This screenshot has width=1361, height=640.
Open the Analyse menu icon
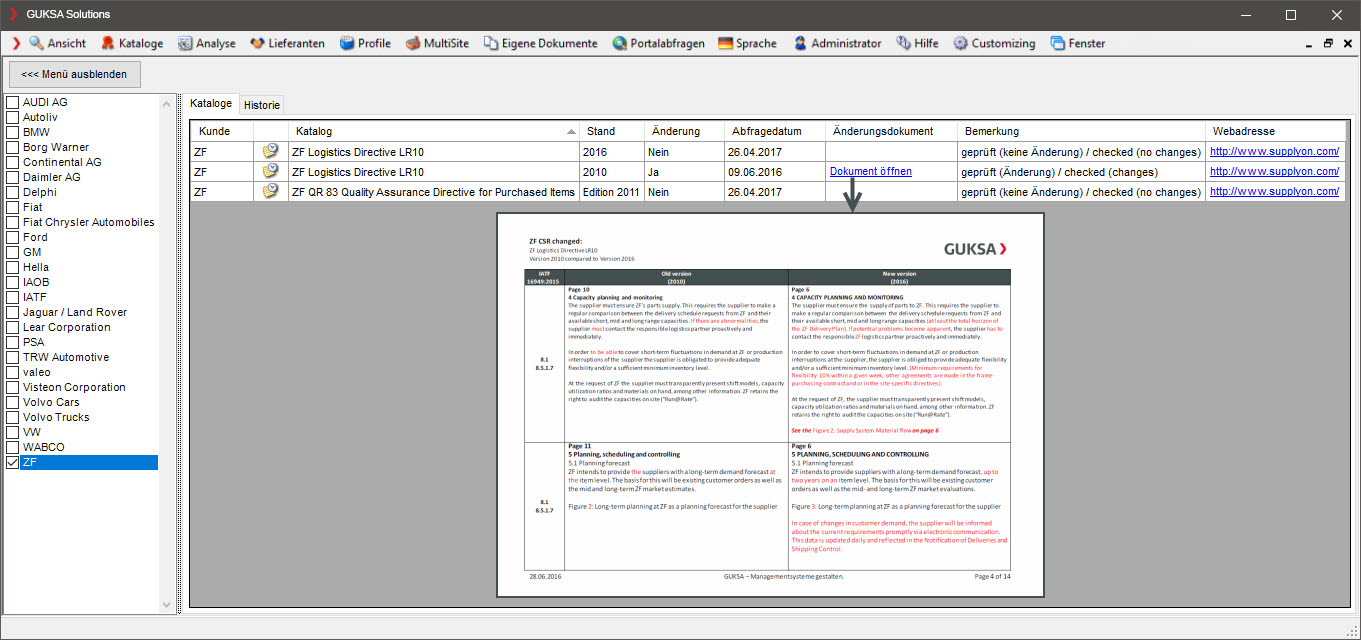(185, 43)
